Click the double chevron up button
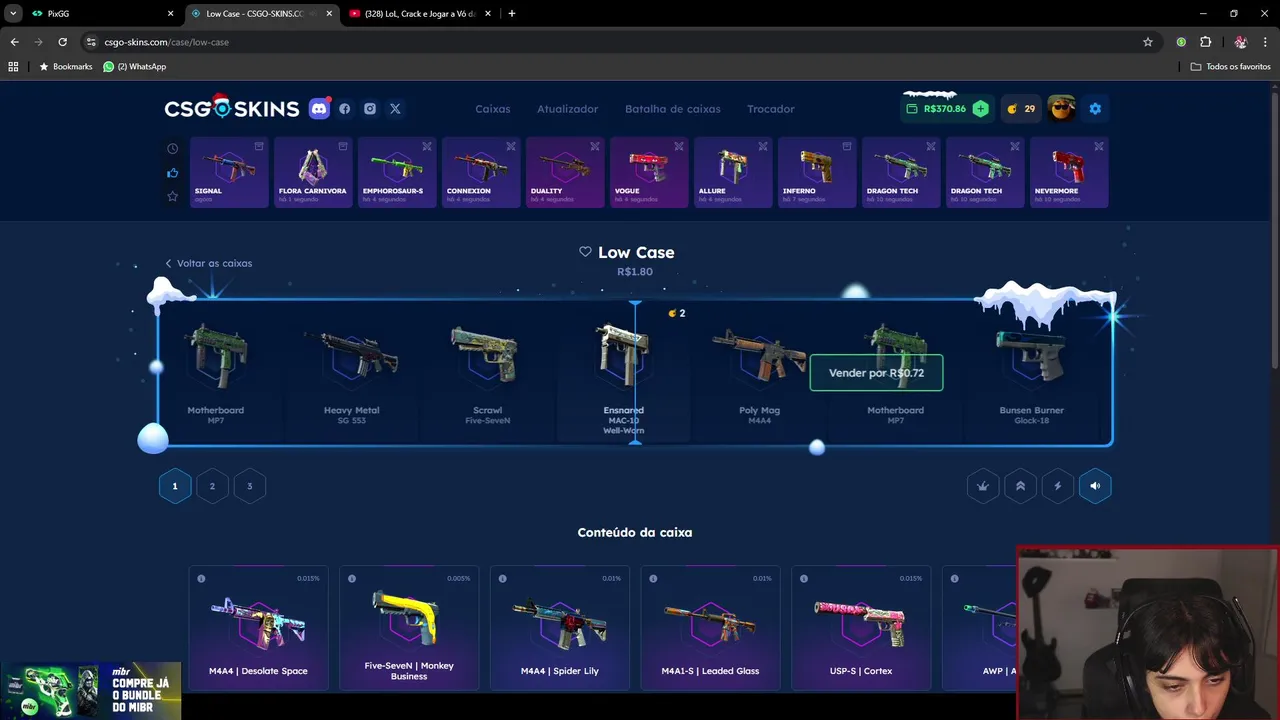 click(1020, 486)
